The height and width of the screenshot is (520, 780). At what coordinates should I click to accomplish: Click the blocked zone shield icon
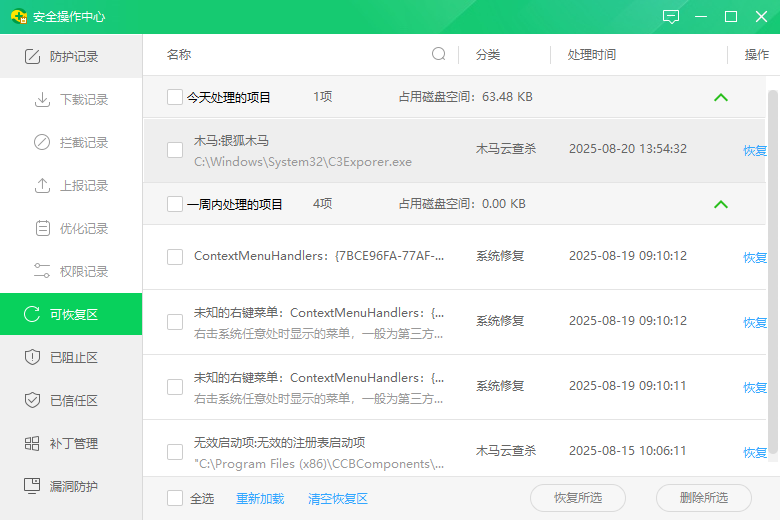[x=32, y=357]
